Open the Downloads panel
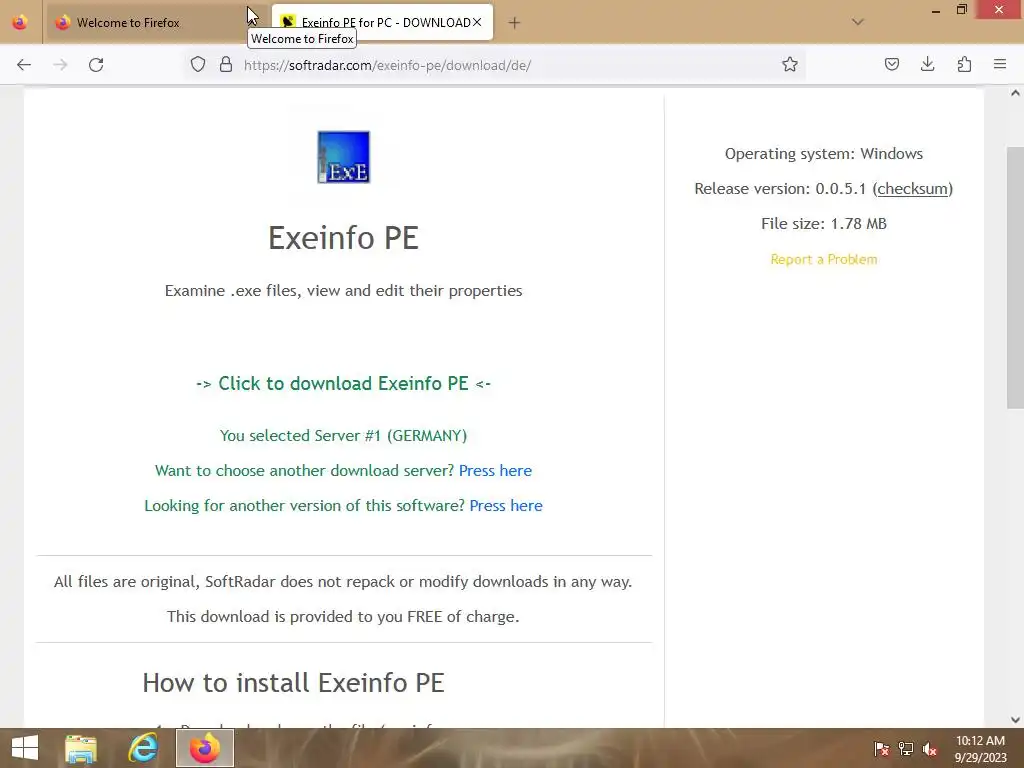This screenshot has height=768, width=1024. 927,65
